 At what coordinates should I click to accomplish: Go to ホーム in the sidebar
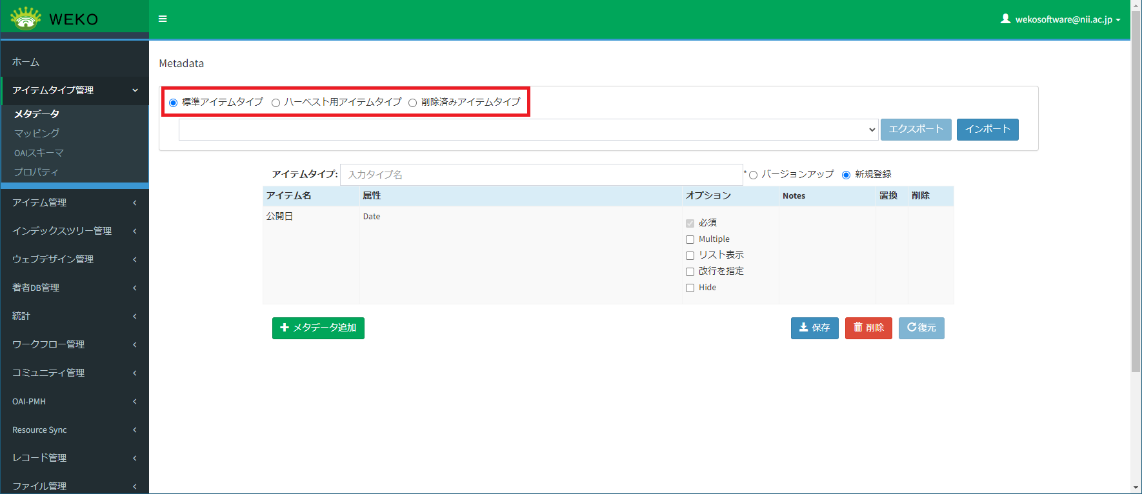[x=26, y=62]
